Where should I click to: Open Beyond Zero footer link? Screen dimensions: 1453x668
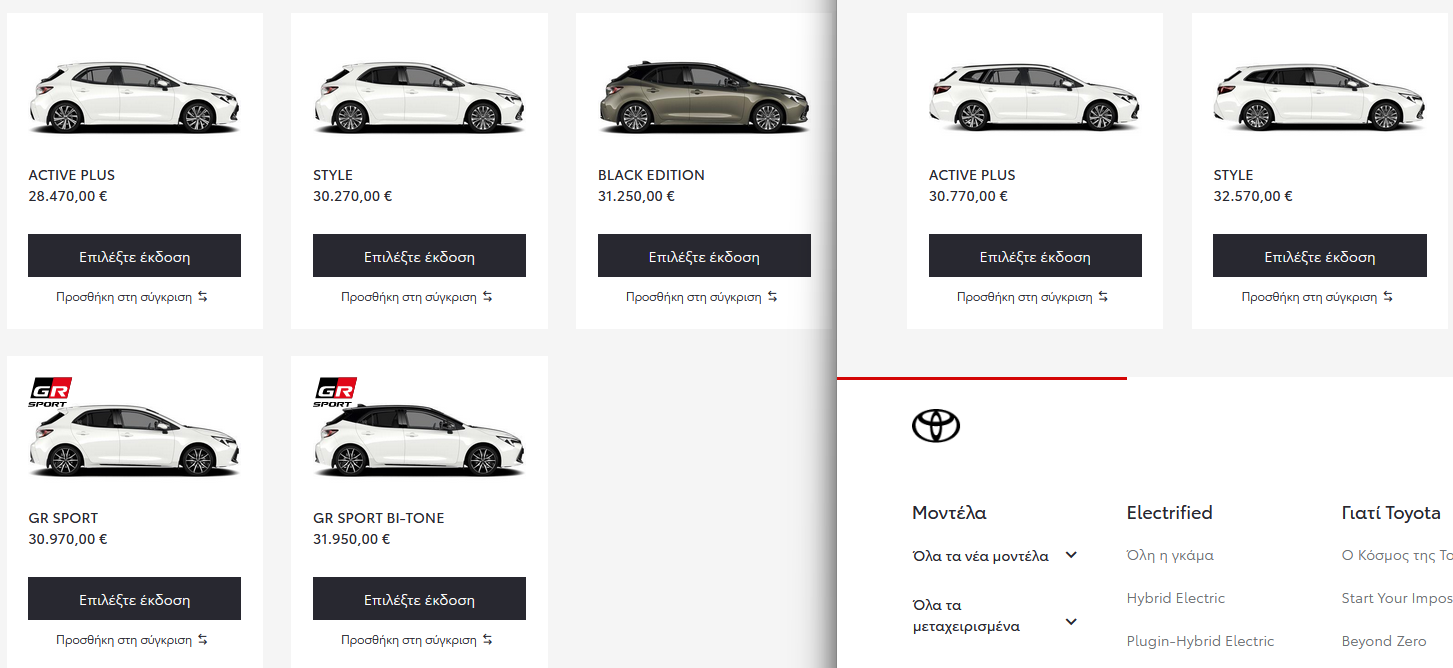[1384, 641]
